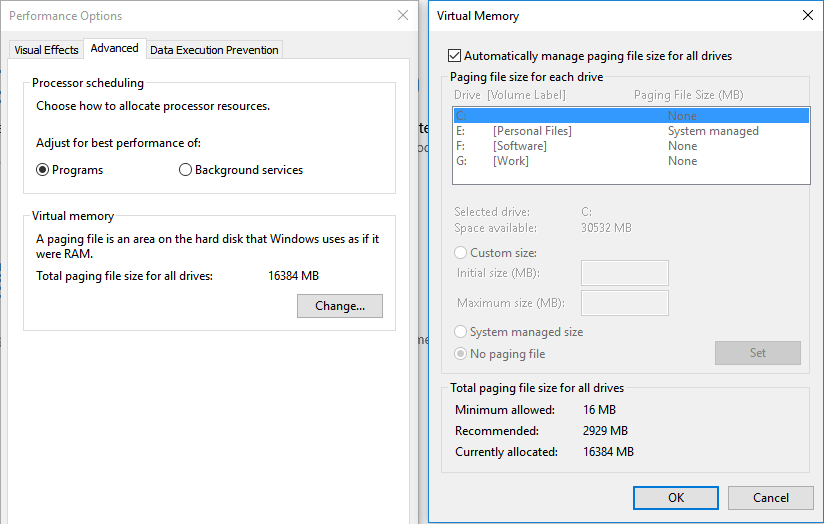Screen dimensions: 824x524
Task: Click the Set paging file button
Action: pos(757,353)
